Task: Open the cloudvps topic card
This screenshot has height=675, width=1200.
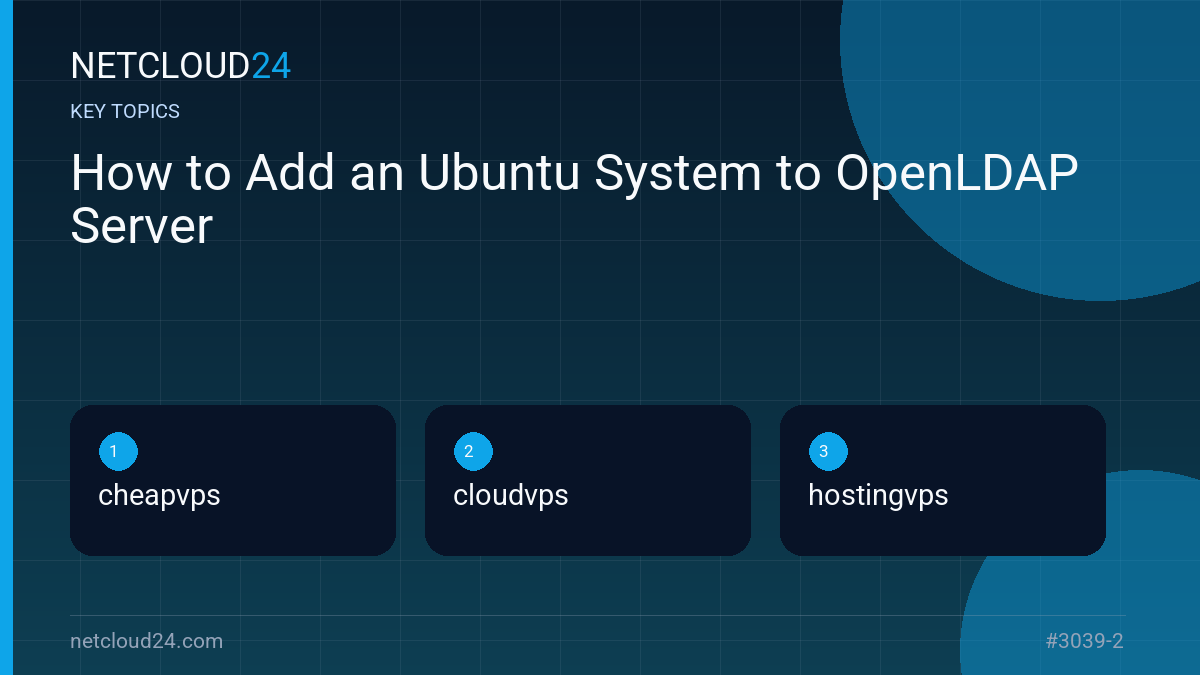Action: click(x=588, y=480)
